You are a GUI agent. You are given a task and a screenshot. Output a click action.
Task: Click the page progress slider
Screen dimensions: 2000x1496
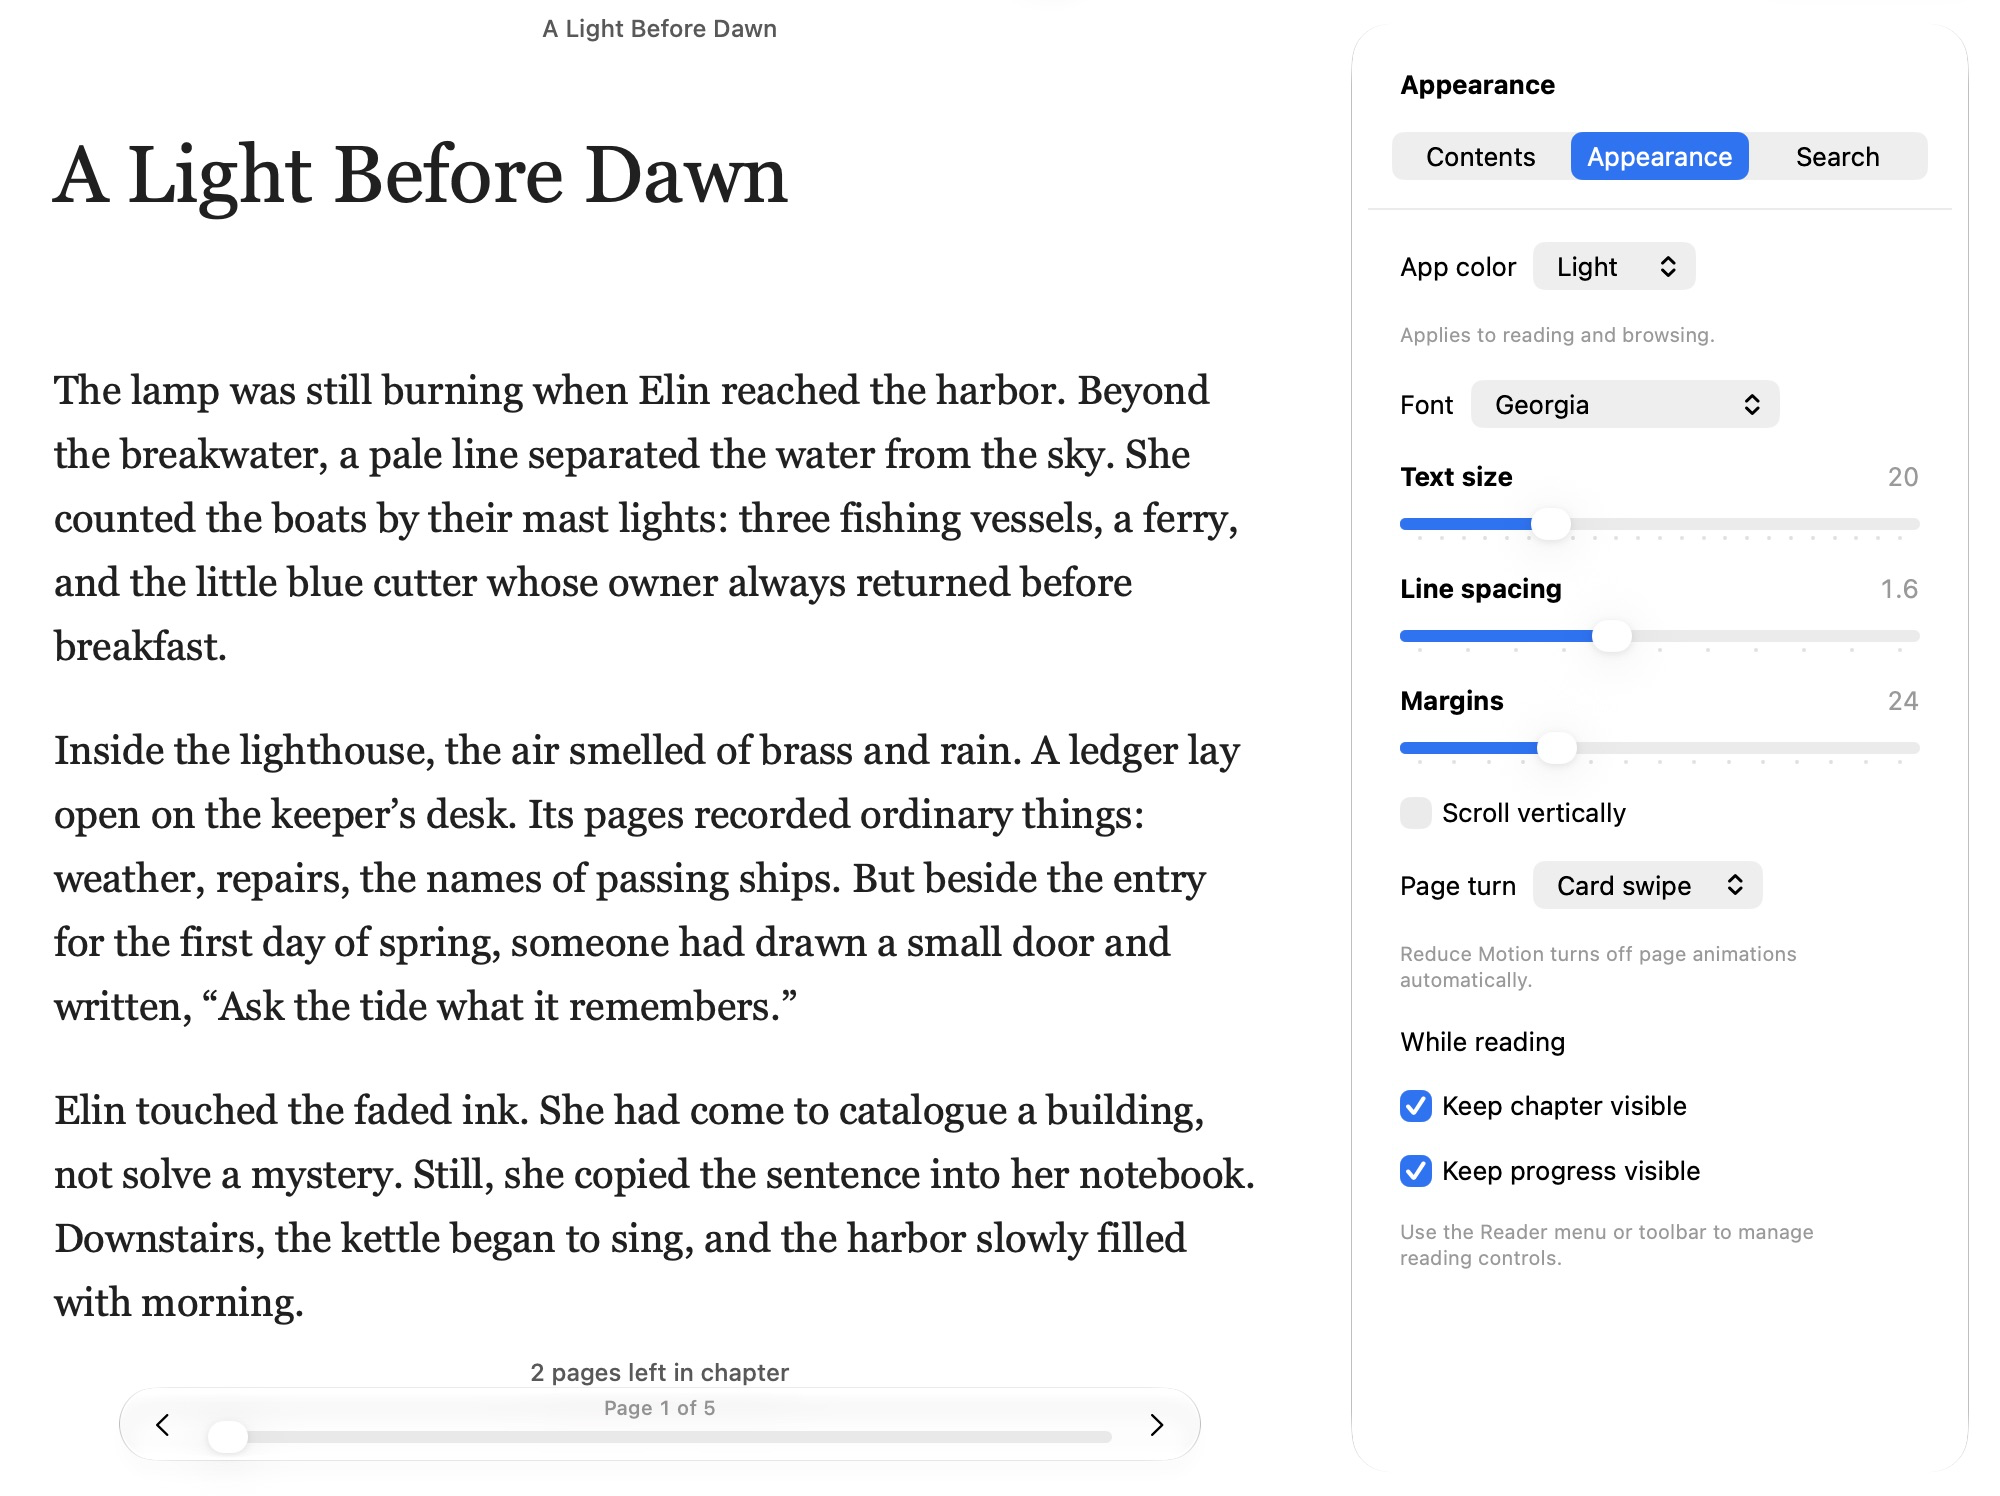coord(660,1437)
